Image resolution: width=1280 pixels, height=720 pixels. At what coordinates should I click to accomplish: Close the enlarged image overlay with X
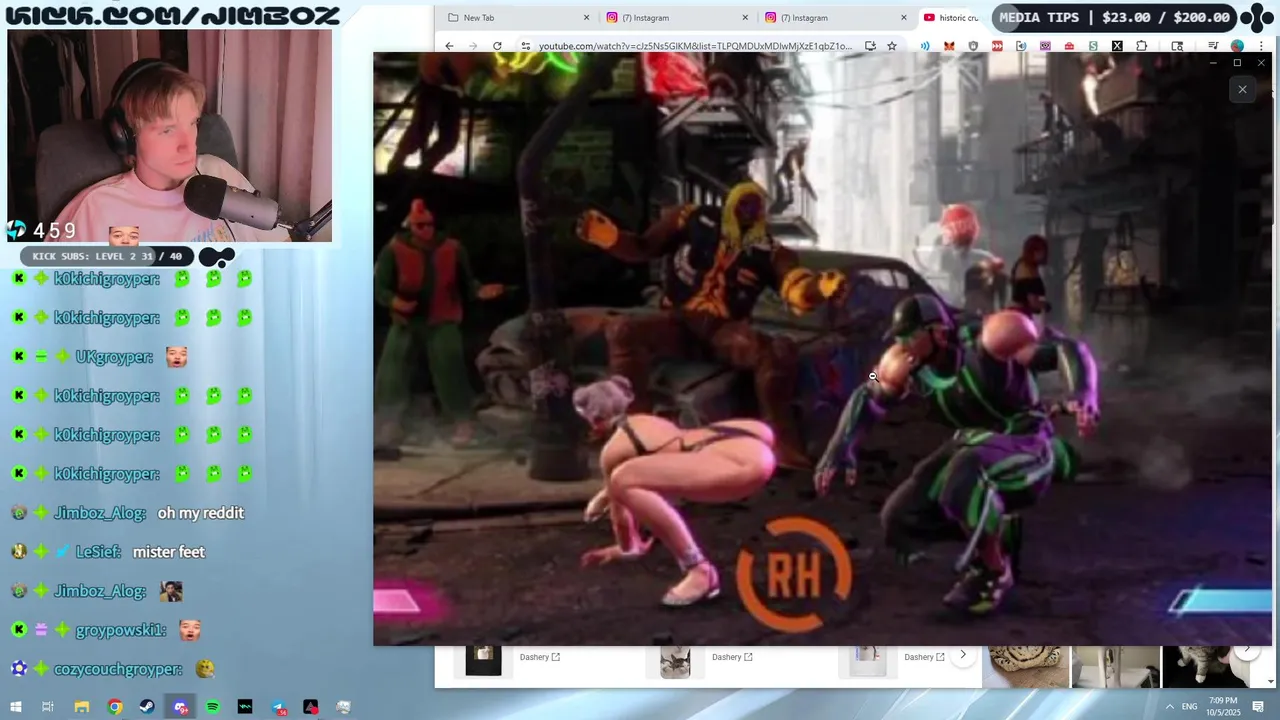[x=1242, y=89]
